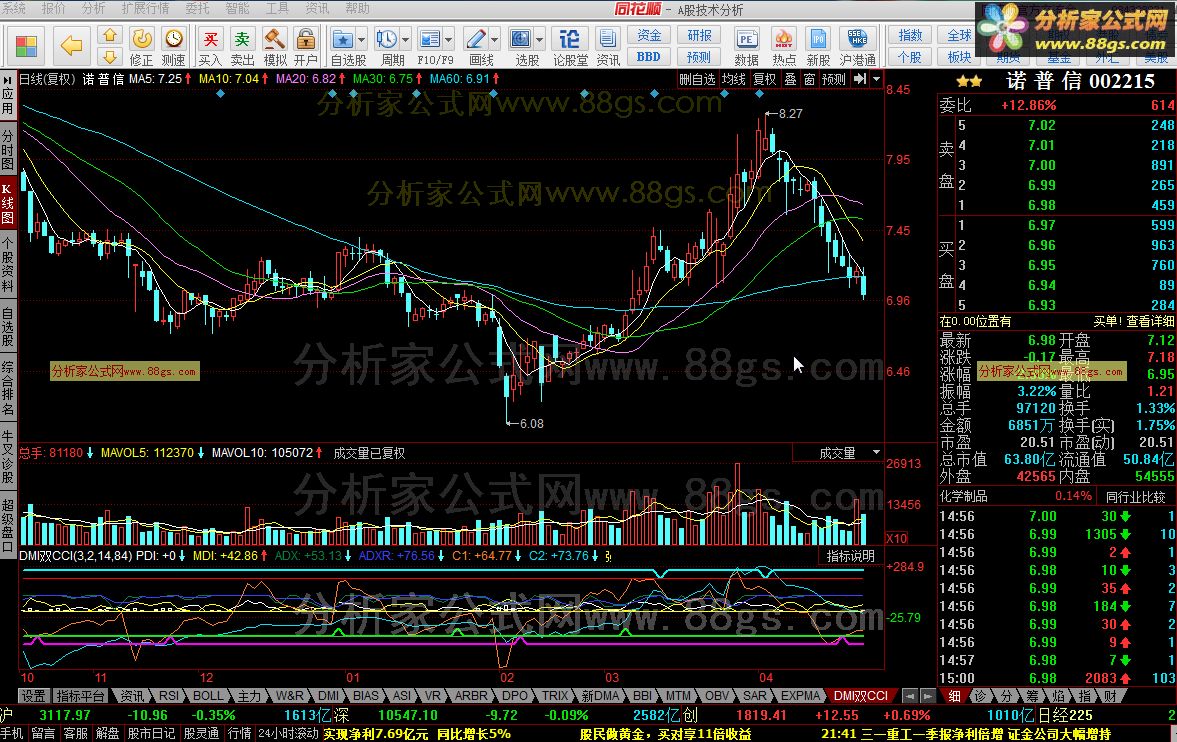Click the star rating next to 诺普信
1177x742 pixels.
(969, 81)
